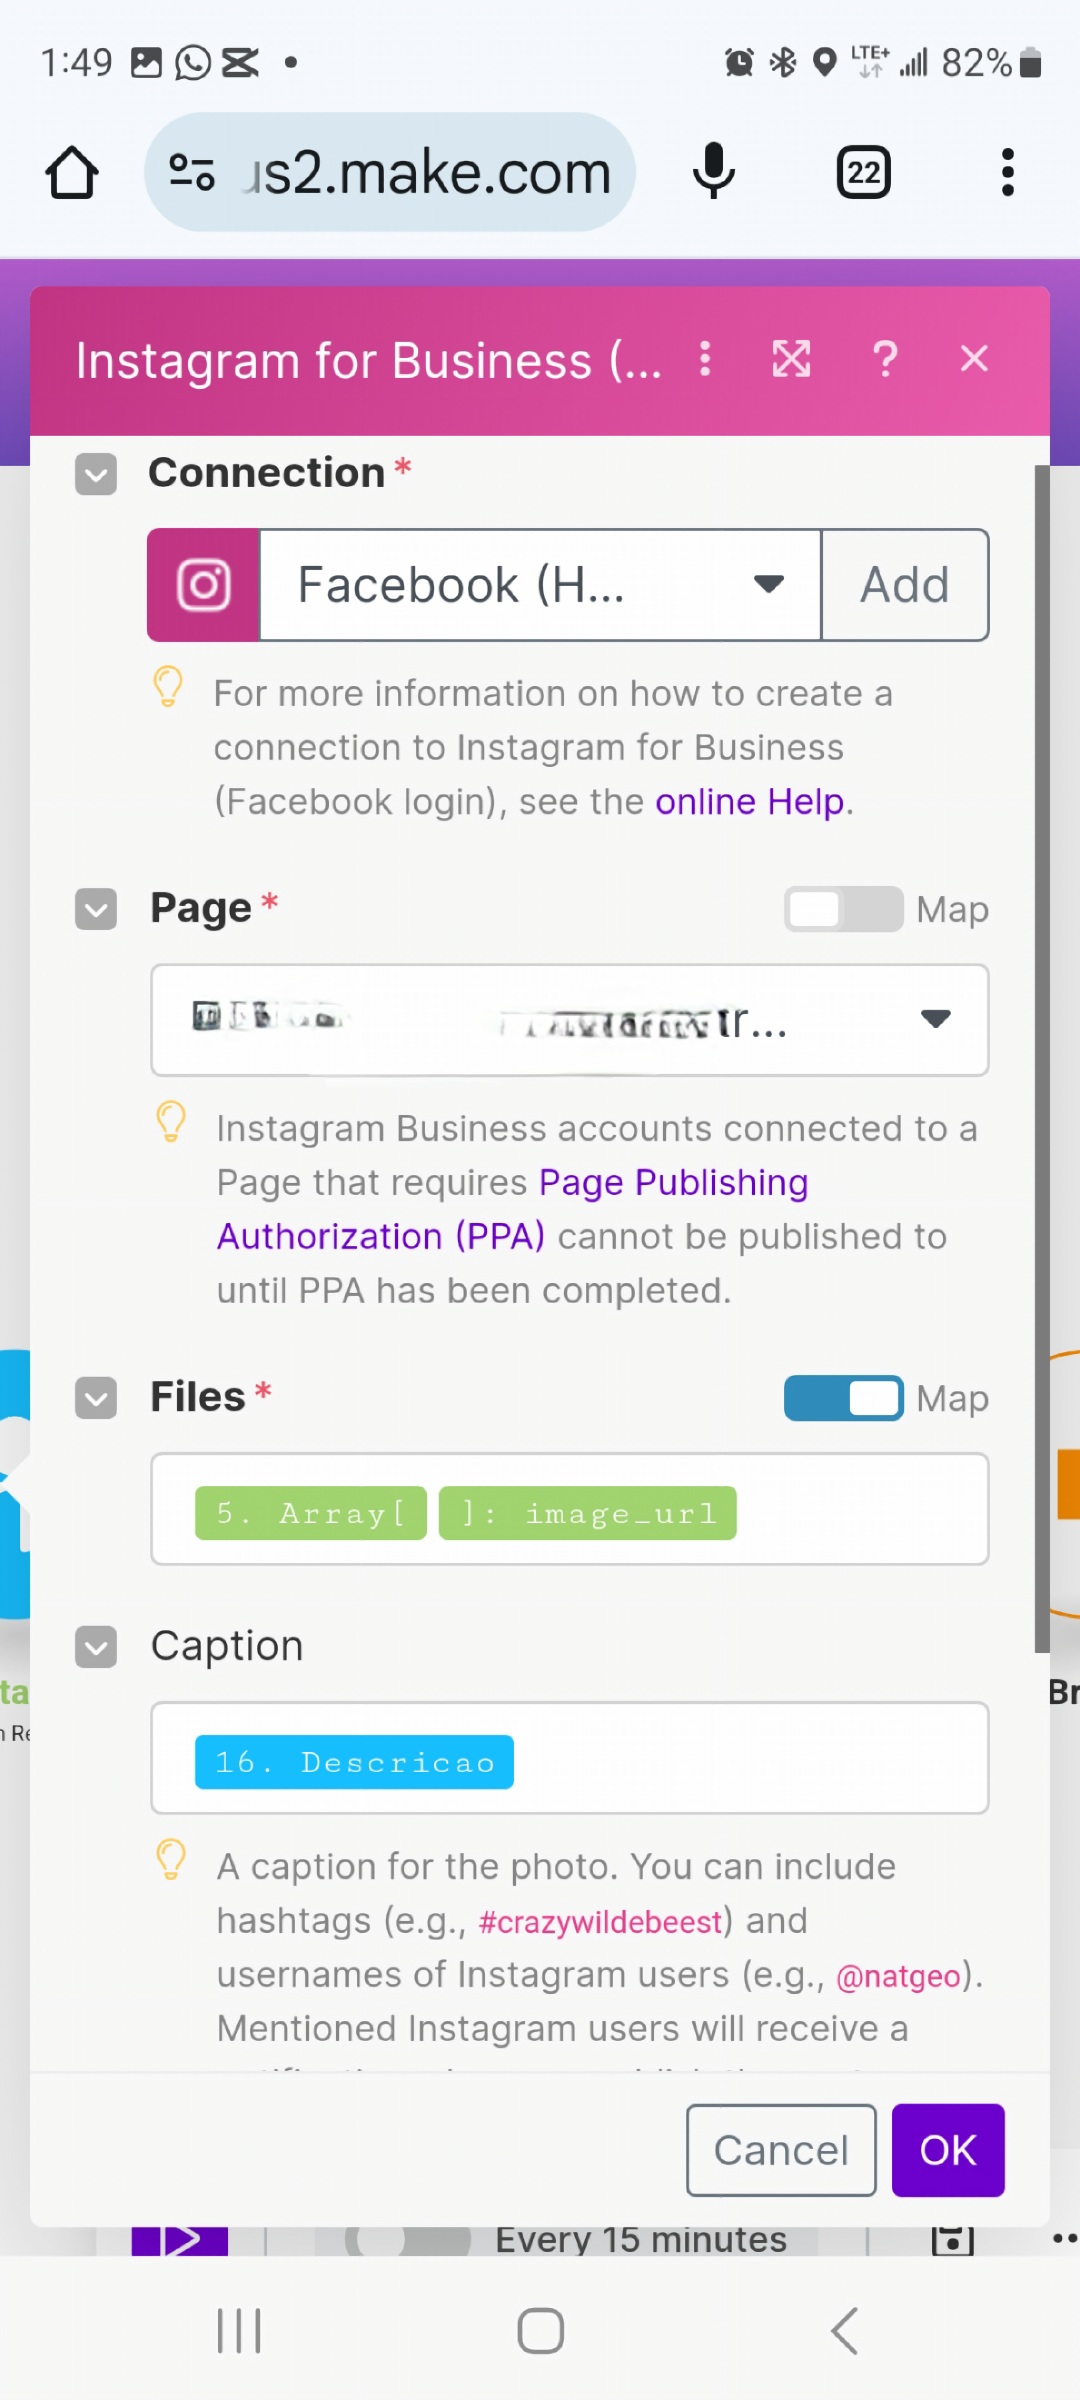
Task: Tap the browser home icon
Action: coord(72,172)
